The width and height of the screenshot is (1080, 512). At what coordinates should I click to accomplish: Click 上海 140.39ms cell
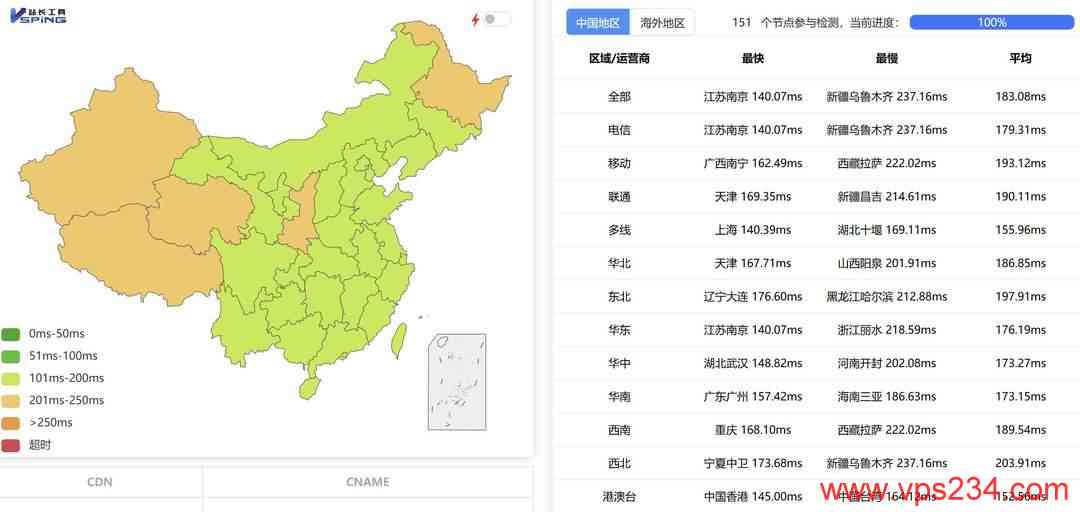[753, 230]
